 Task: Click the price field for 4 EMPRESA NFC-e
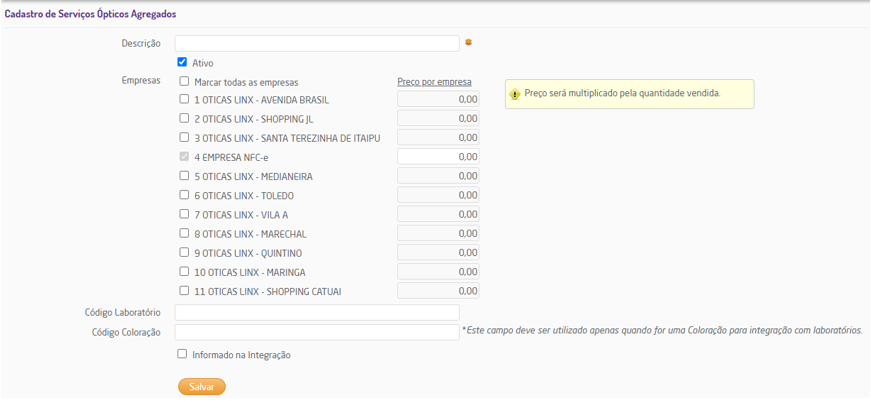click(438, 157)
